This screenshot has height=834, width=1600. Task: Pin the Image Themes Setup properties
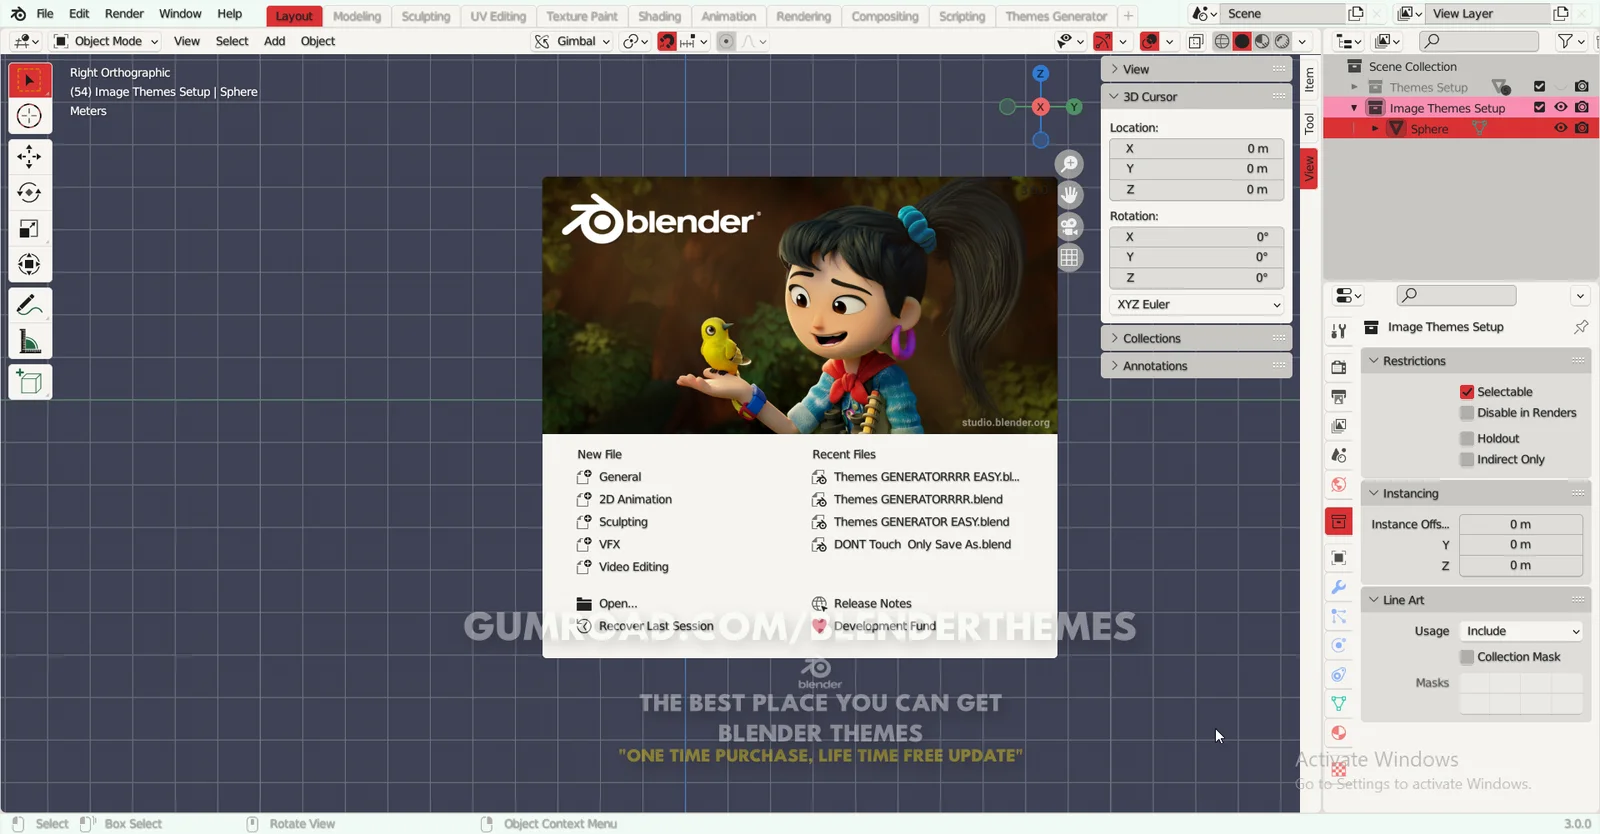1581,327
